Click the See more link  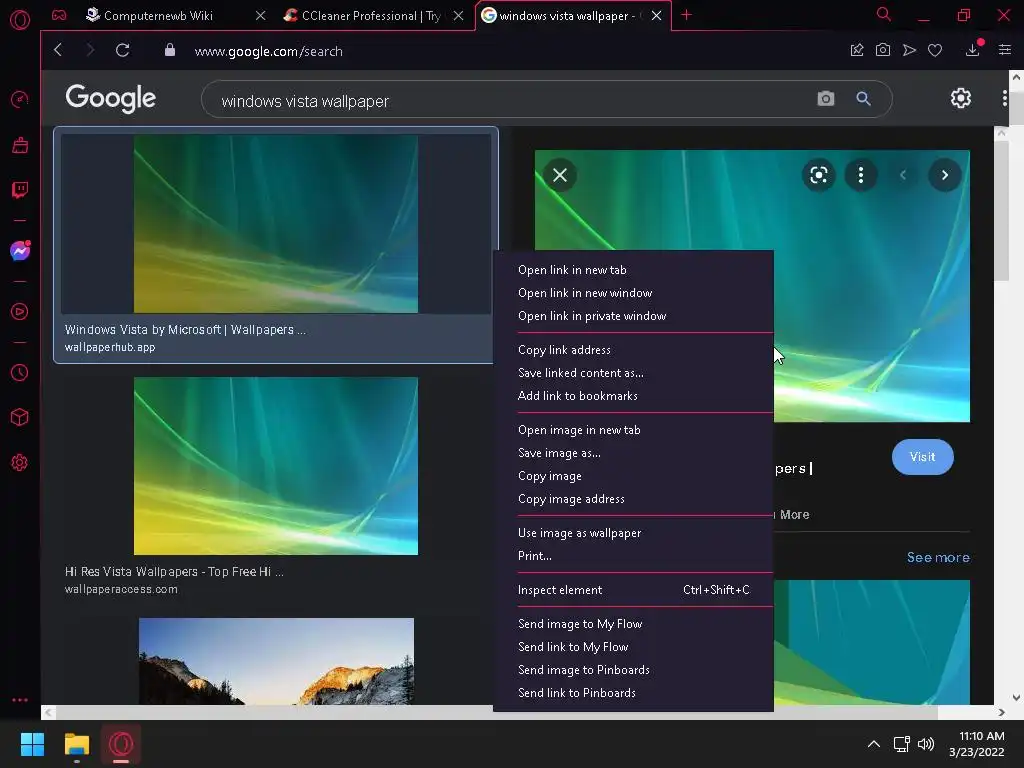pos(938,557)
